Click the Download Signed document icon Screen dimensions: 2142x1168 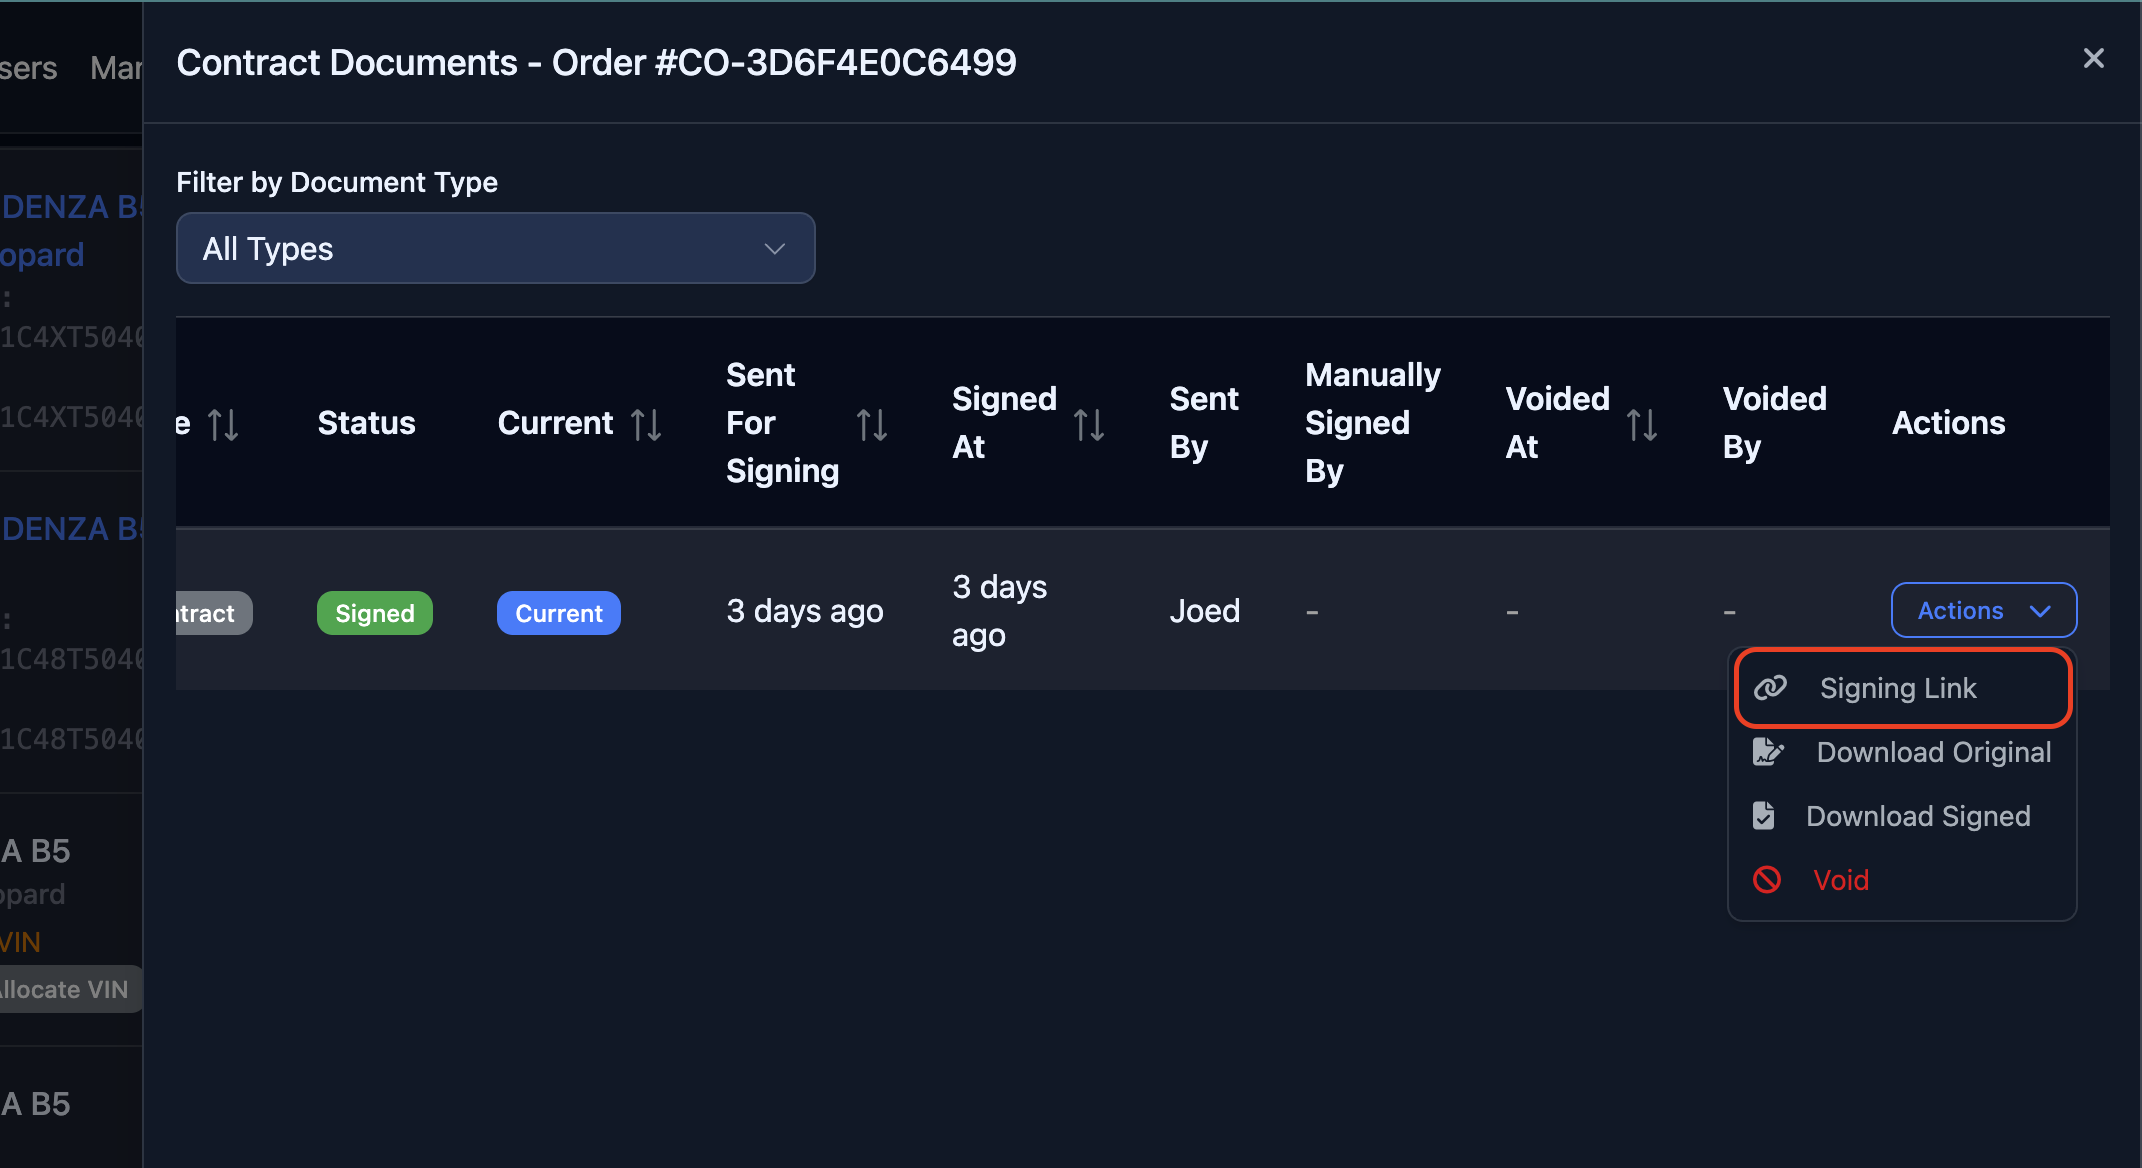[x=1764, y=816]
